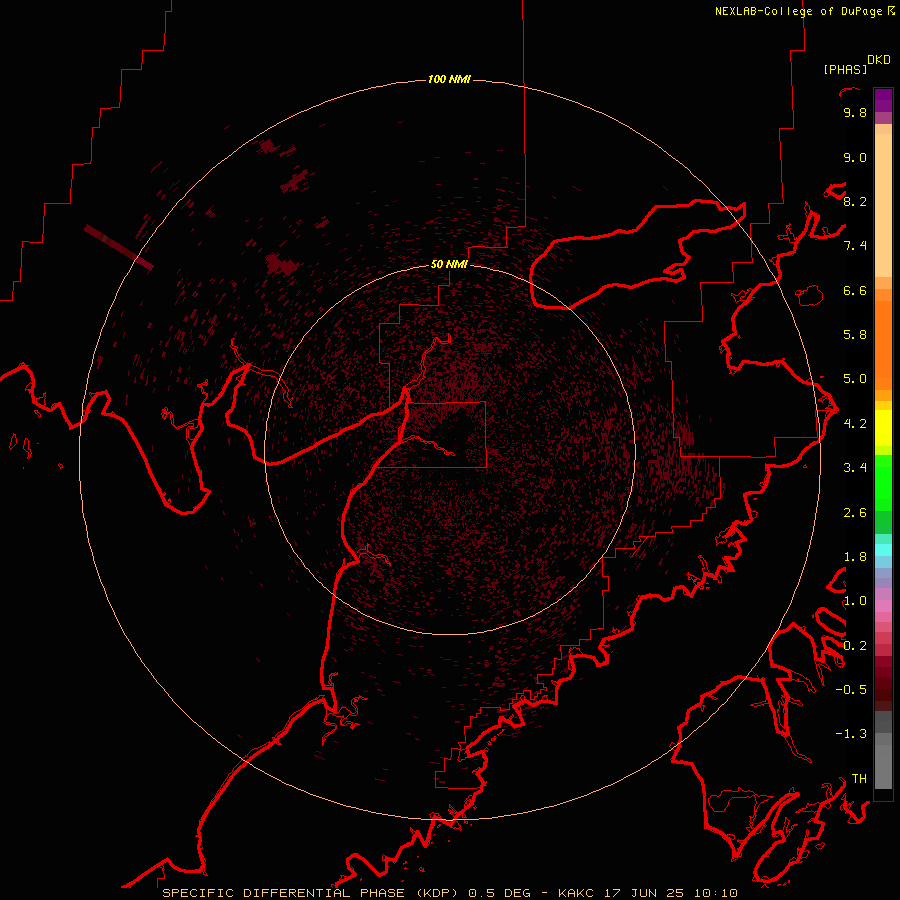Click the [PHAS] legend header
The width and height of the screenshot is (900, 900).
click(x=845, y=69)
